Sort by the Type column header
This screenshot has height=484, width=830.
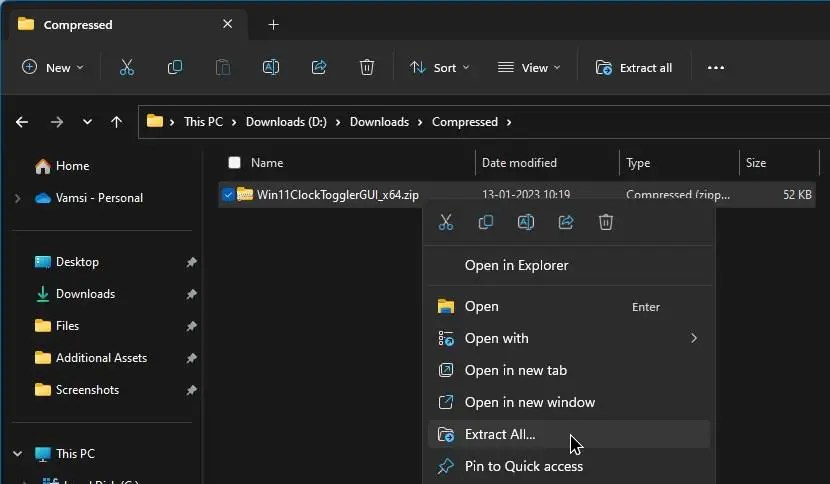coord(638,163)
